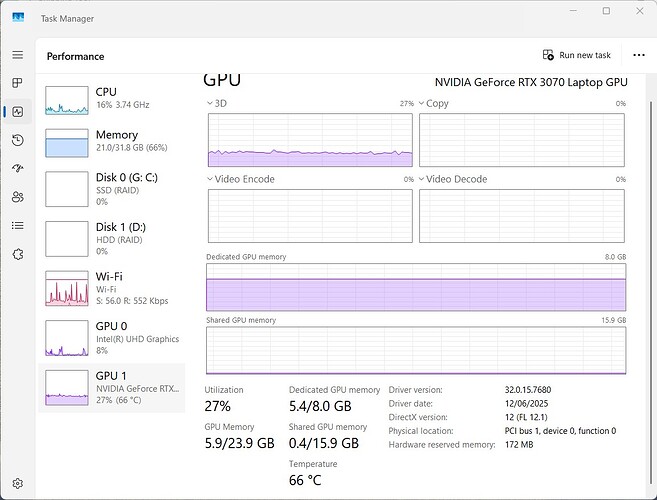Click the Task Manager app icon in title bar
This screenshot has width=657, height=500.
tap(18, 18)
